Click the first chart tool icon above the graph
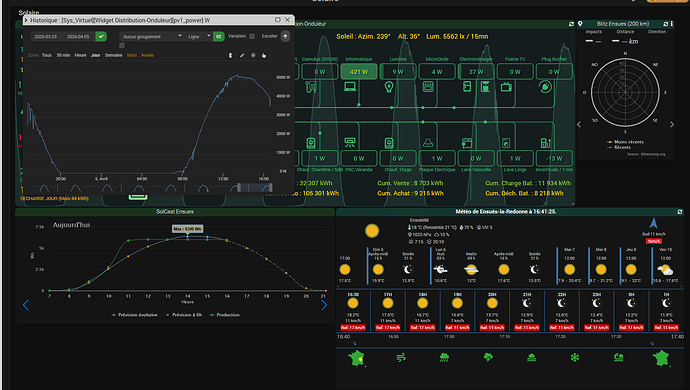This screenshot has width=690, height=390. click(230, 55)
